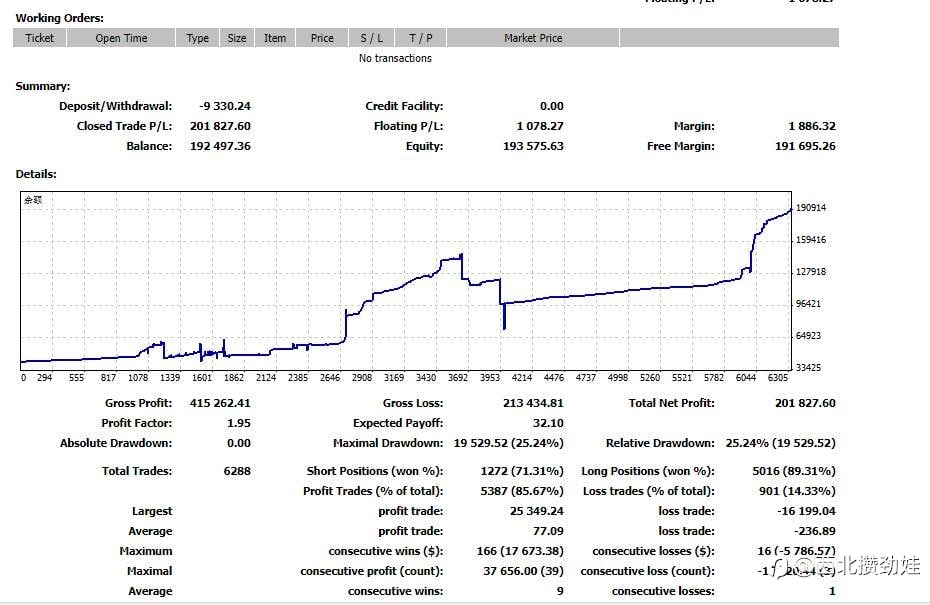Select largest profit trade value 25 349.24
The height and width of the screenshot is (605, 930).
click(x=537, y=511)
